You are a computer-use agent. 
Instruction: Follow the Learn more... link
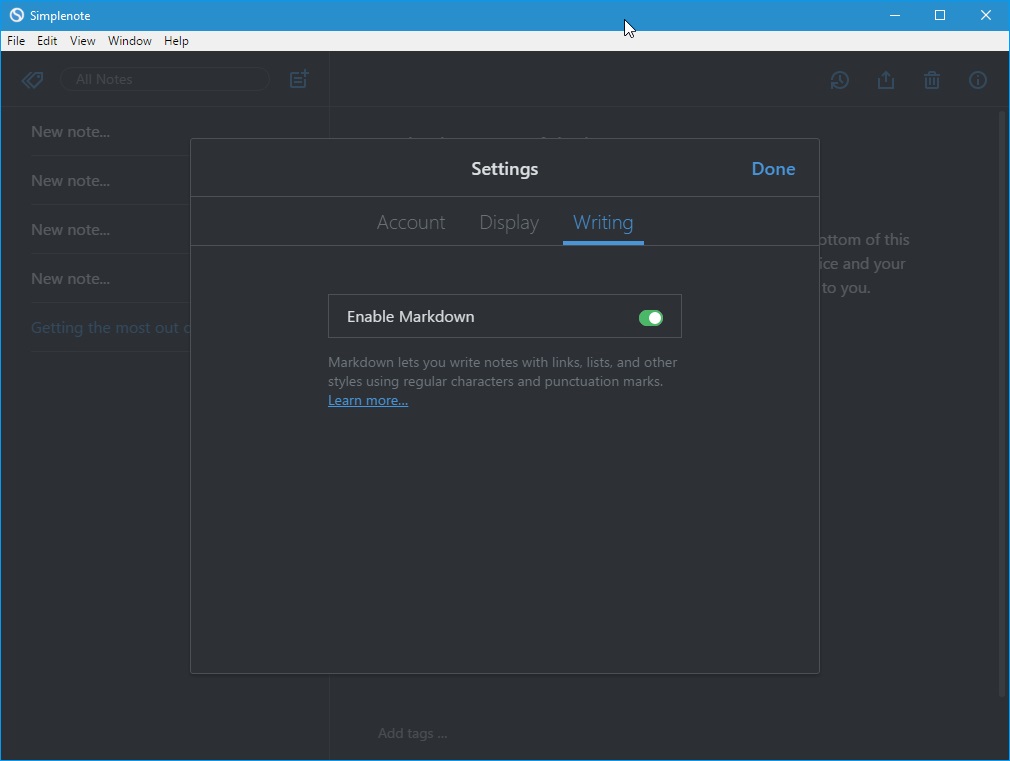coord(368,401)
